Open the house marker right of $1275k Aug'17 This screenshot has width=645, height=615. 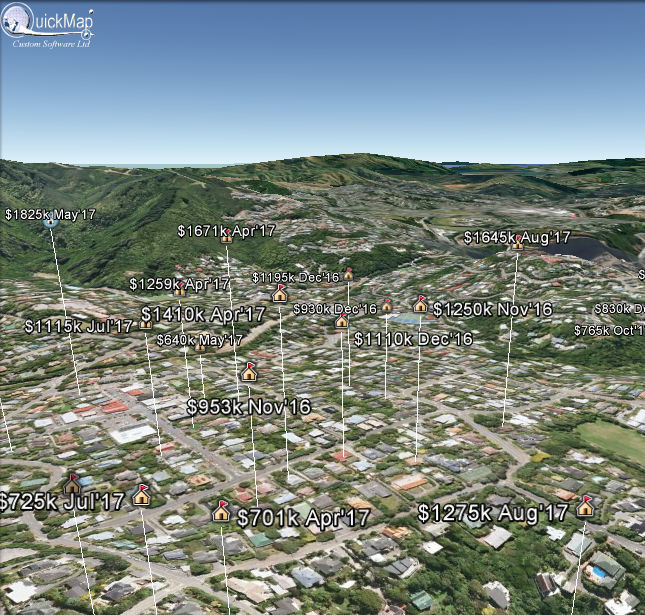[586, 507]
